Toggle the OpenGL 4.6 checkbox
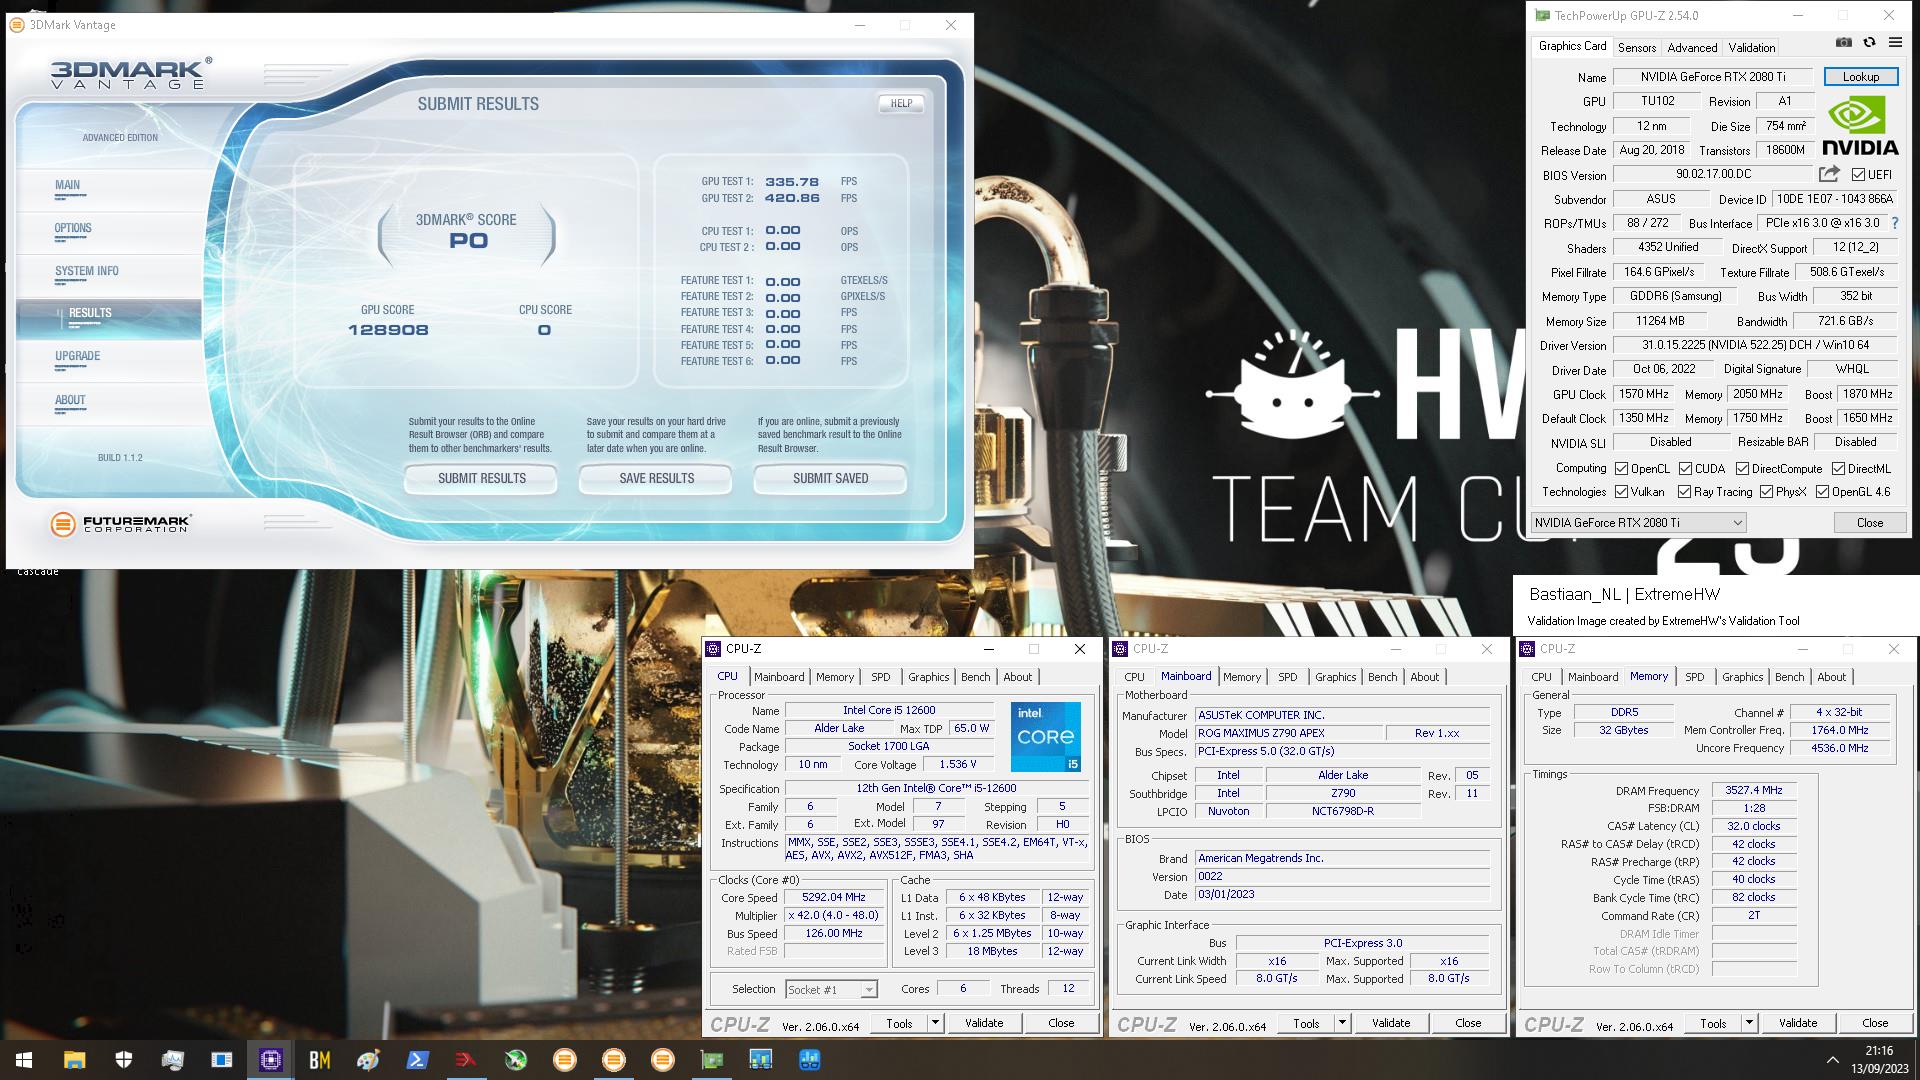 (1822, 492)
